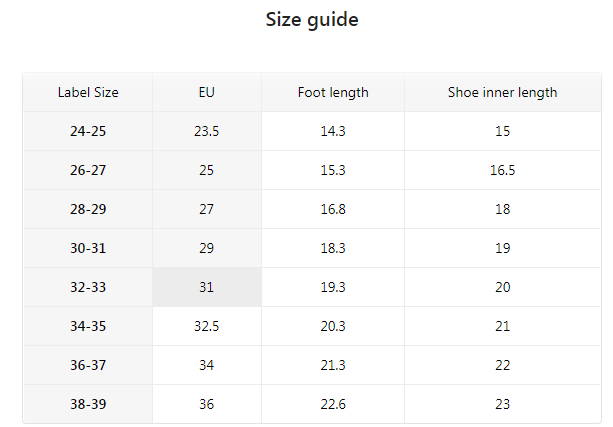
Task: Select the 34-35 label size cell
Action: [x=88, y=326]
